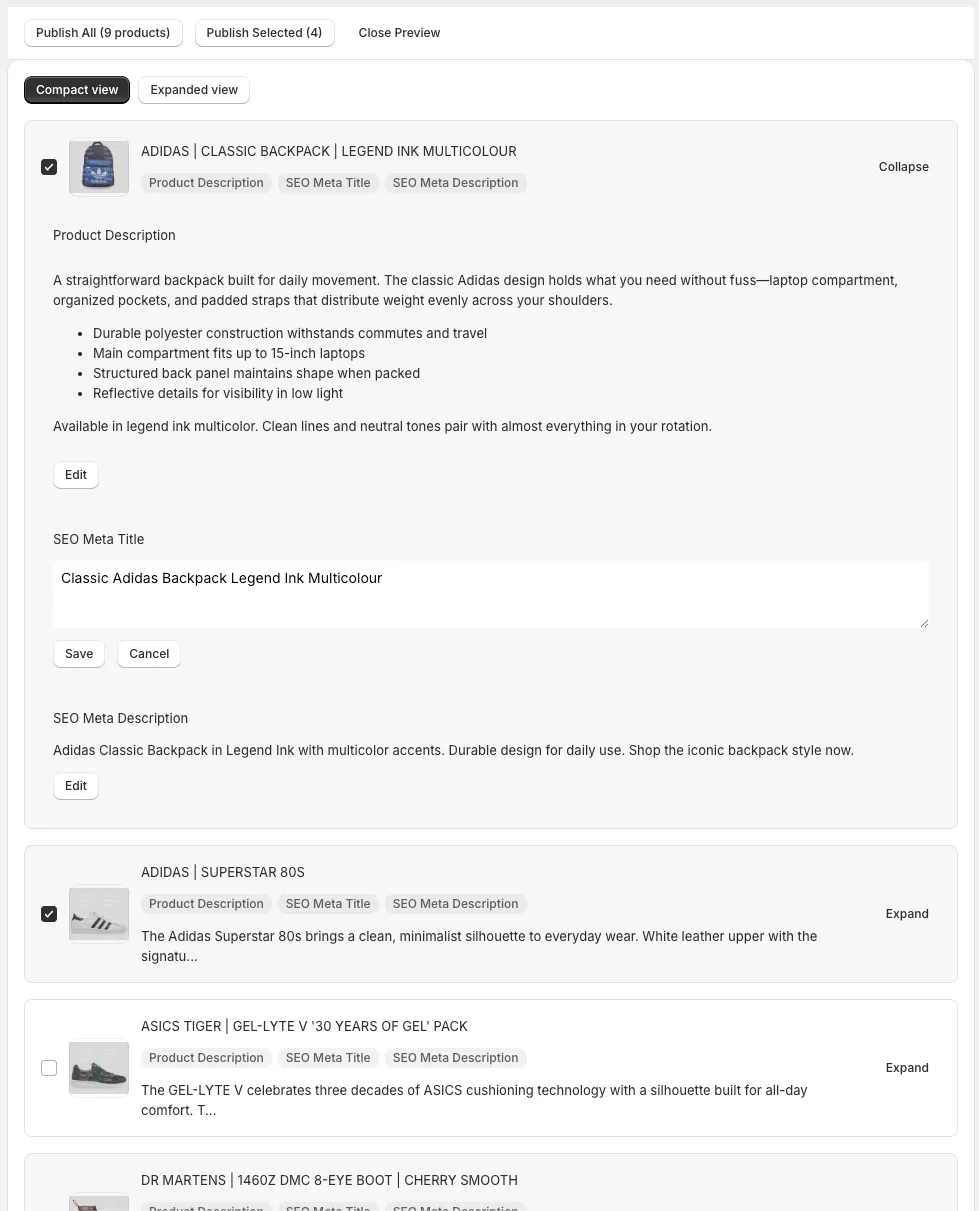The width and height of the screenshot is (979, 1211).
Task: Select the ASICS Tiger Gel-Lyte V checkbox
Action: pos(49,1068)
